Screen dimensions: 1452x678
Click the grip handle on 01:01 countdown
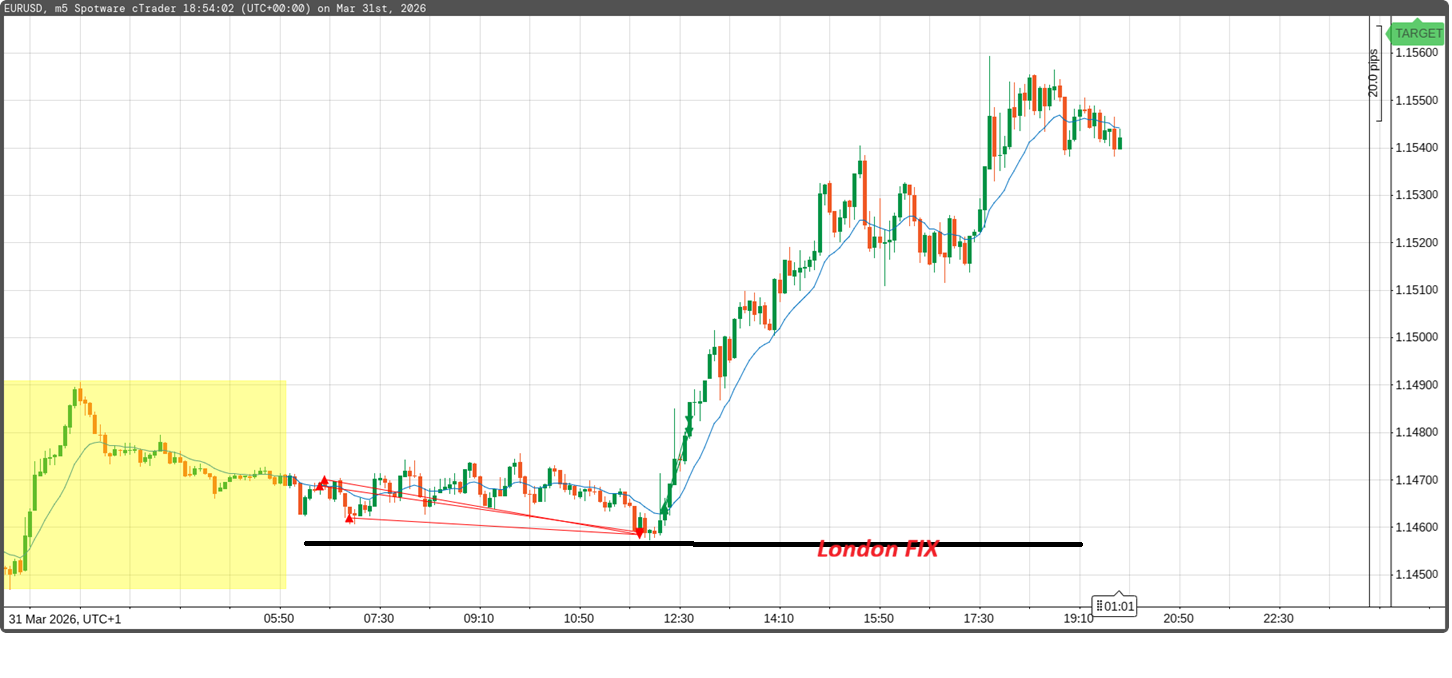pyautogui.click(x=1099, y=606)
